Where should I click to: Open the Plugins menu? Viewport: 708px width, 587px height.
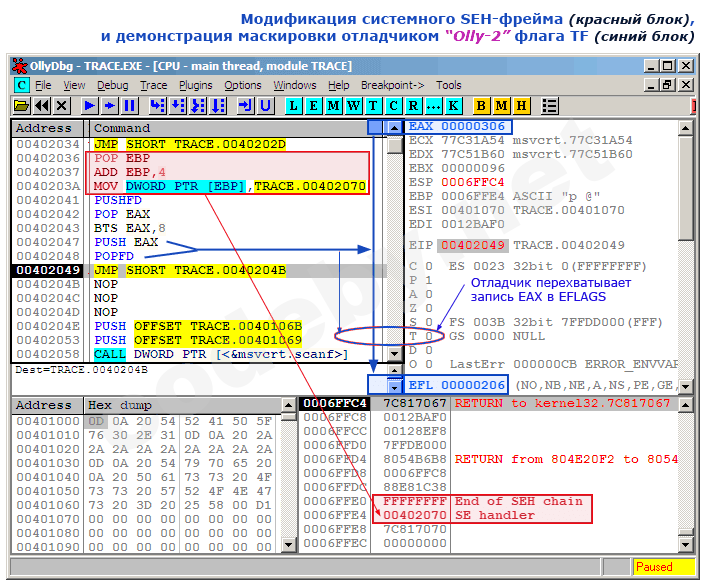[x=196, y=85]
